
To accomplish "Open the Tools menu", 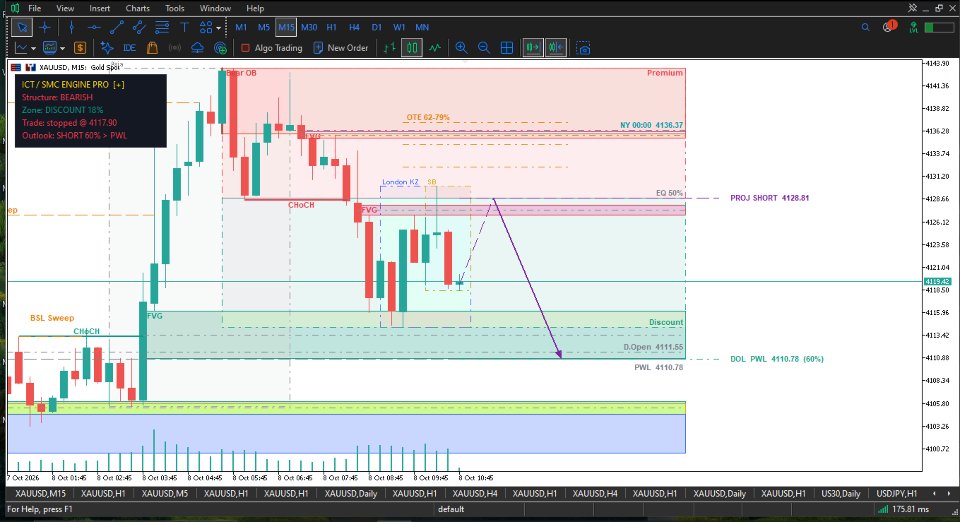I will click(x=174, y=8).
